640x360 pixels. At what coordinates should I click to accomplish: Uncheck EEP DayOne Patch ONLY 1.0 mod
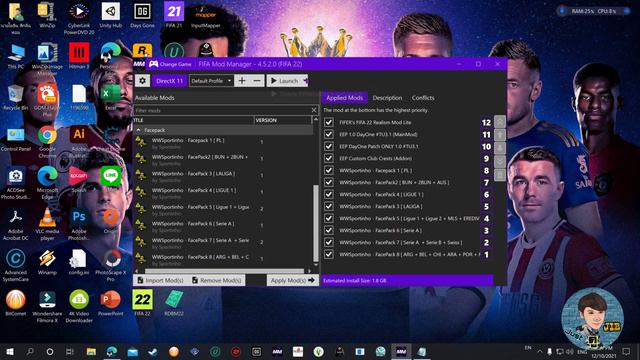click(x=329, y=146)
